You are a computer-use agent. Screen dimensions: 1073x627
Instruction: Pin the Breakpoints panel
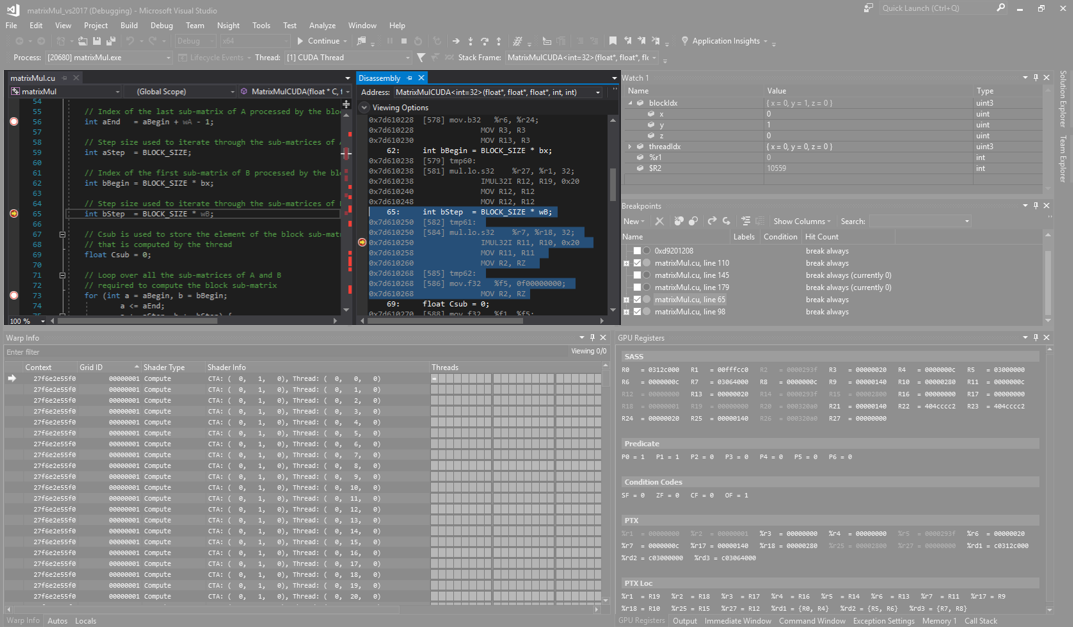point(1035,205)
